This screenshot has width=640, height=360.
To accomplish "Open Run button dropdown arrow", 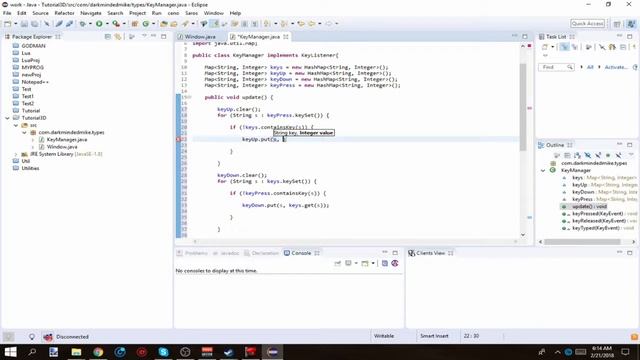I will 107,24.
